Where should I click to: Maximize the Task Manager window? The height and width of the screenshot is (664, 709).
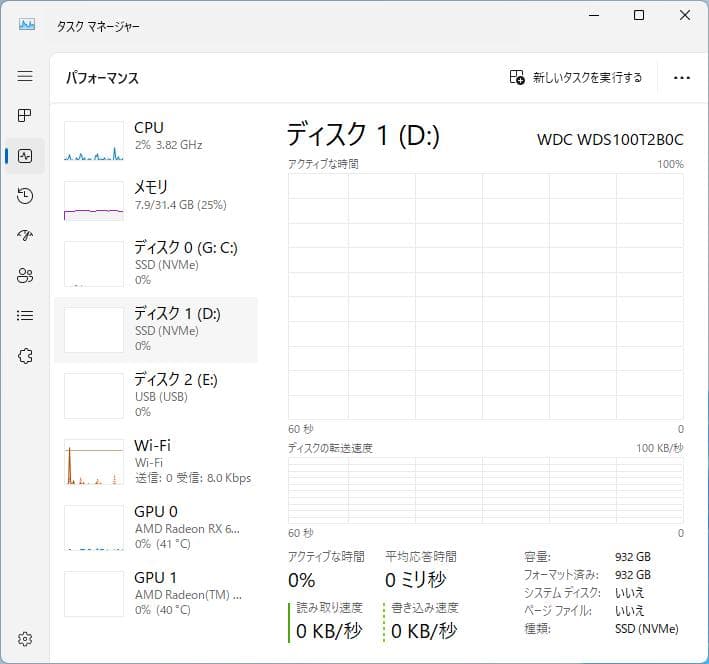pyautogui.click(x=639, y=15)
